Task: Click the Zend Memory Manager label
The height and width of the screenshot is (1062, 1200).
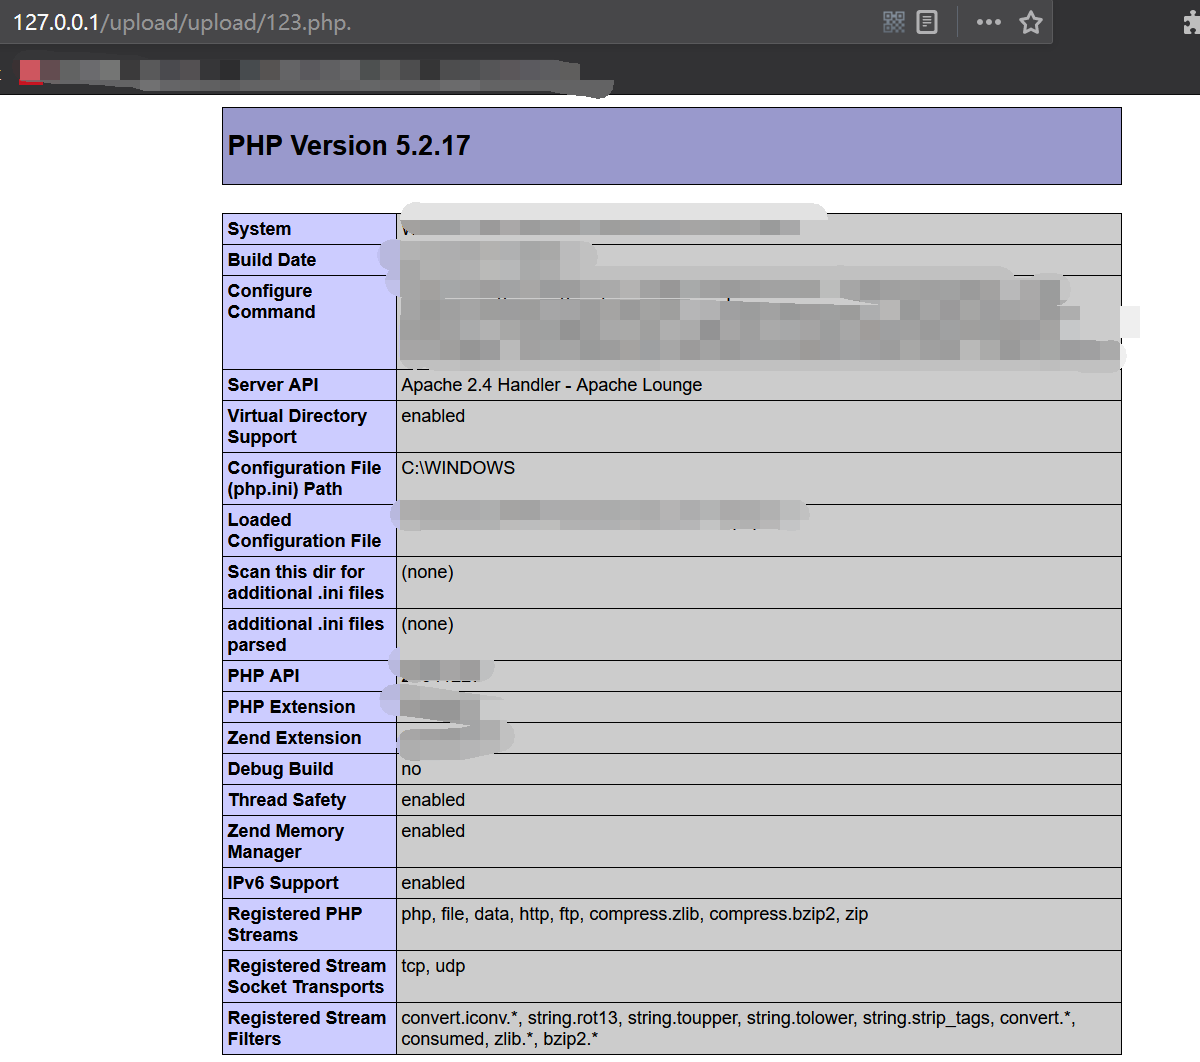Action: tap(285, 841)
